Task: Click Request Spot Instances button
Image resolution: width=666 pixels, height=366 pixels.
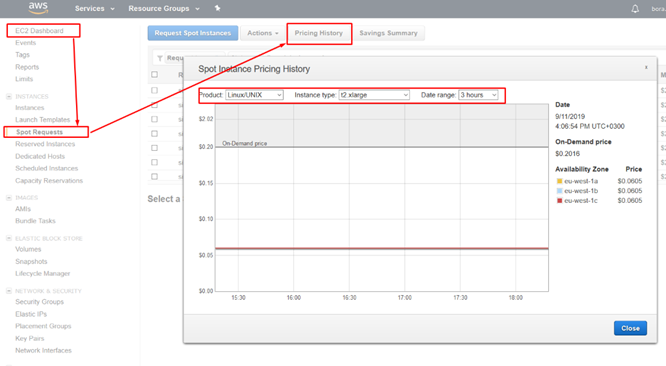Action: point(193,33)
